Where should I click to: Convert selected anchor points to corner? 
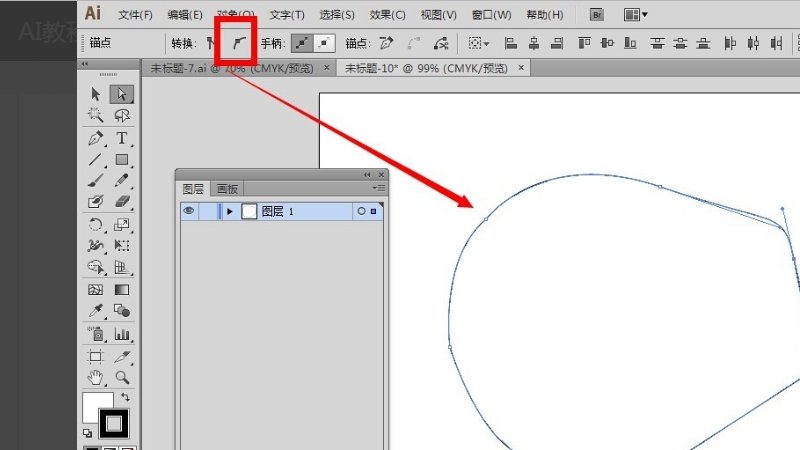point(211,43)
